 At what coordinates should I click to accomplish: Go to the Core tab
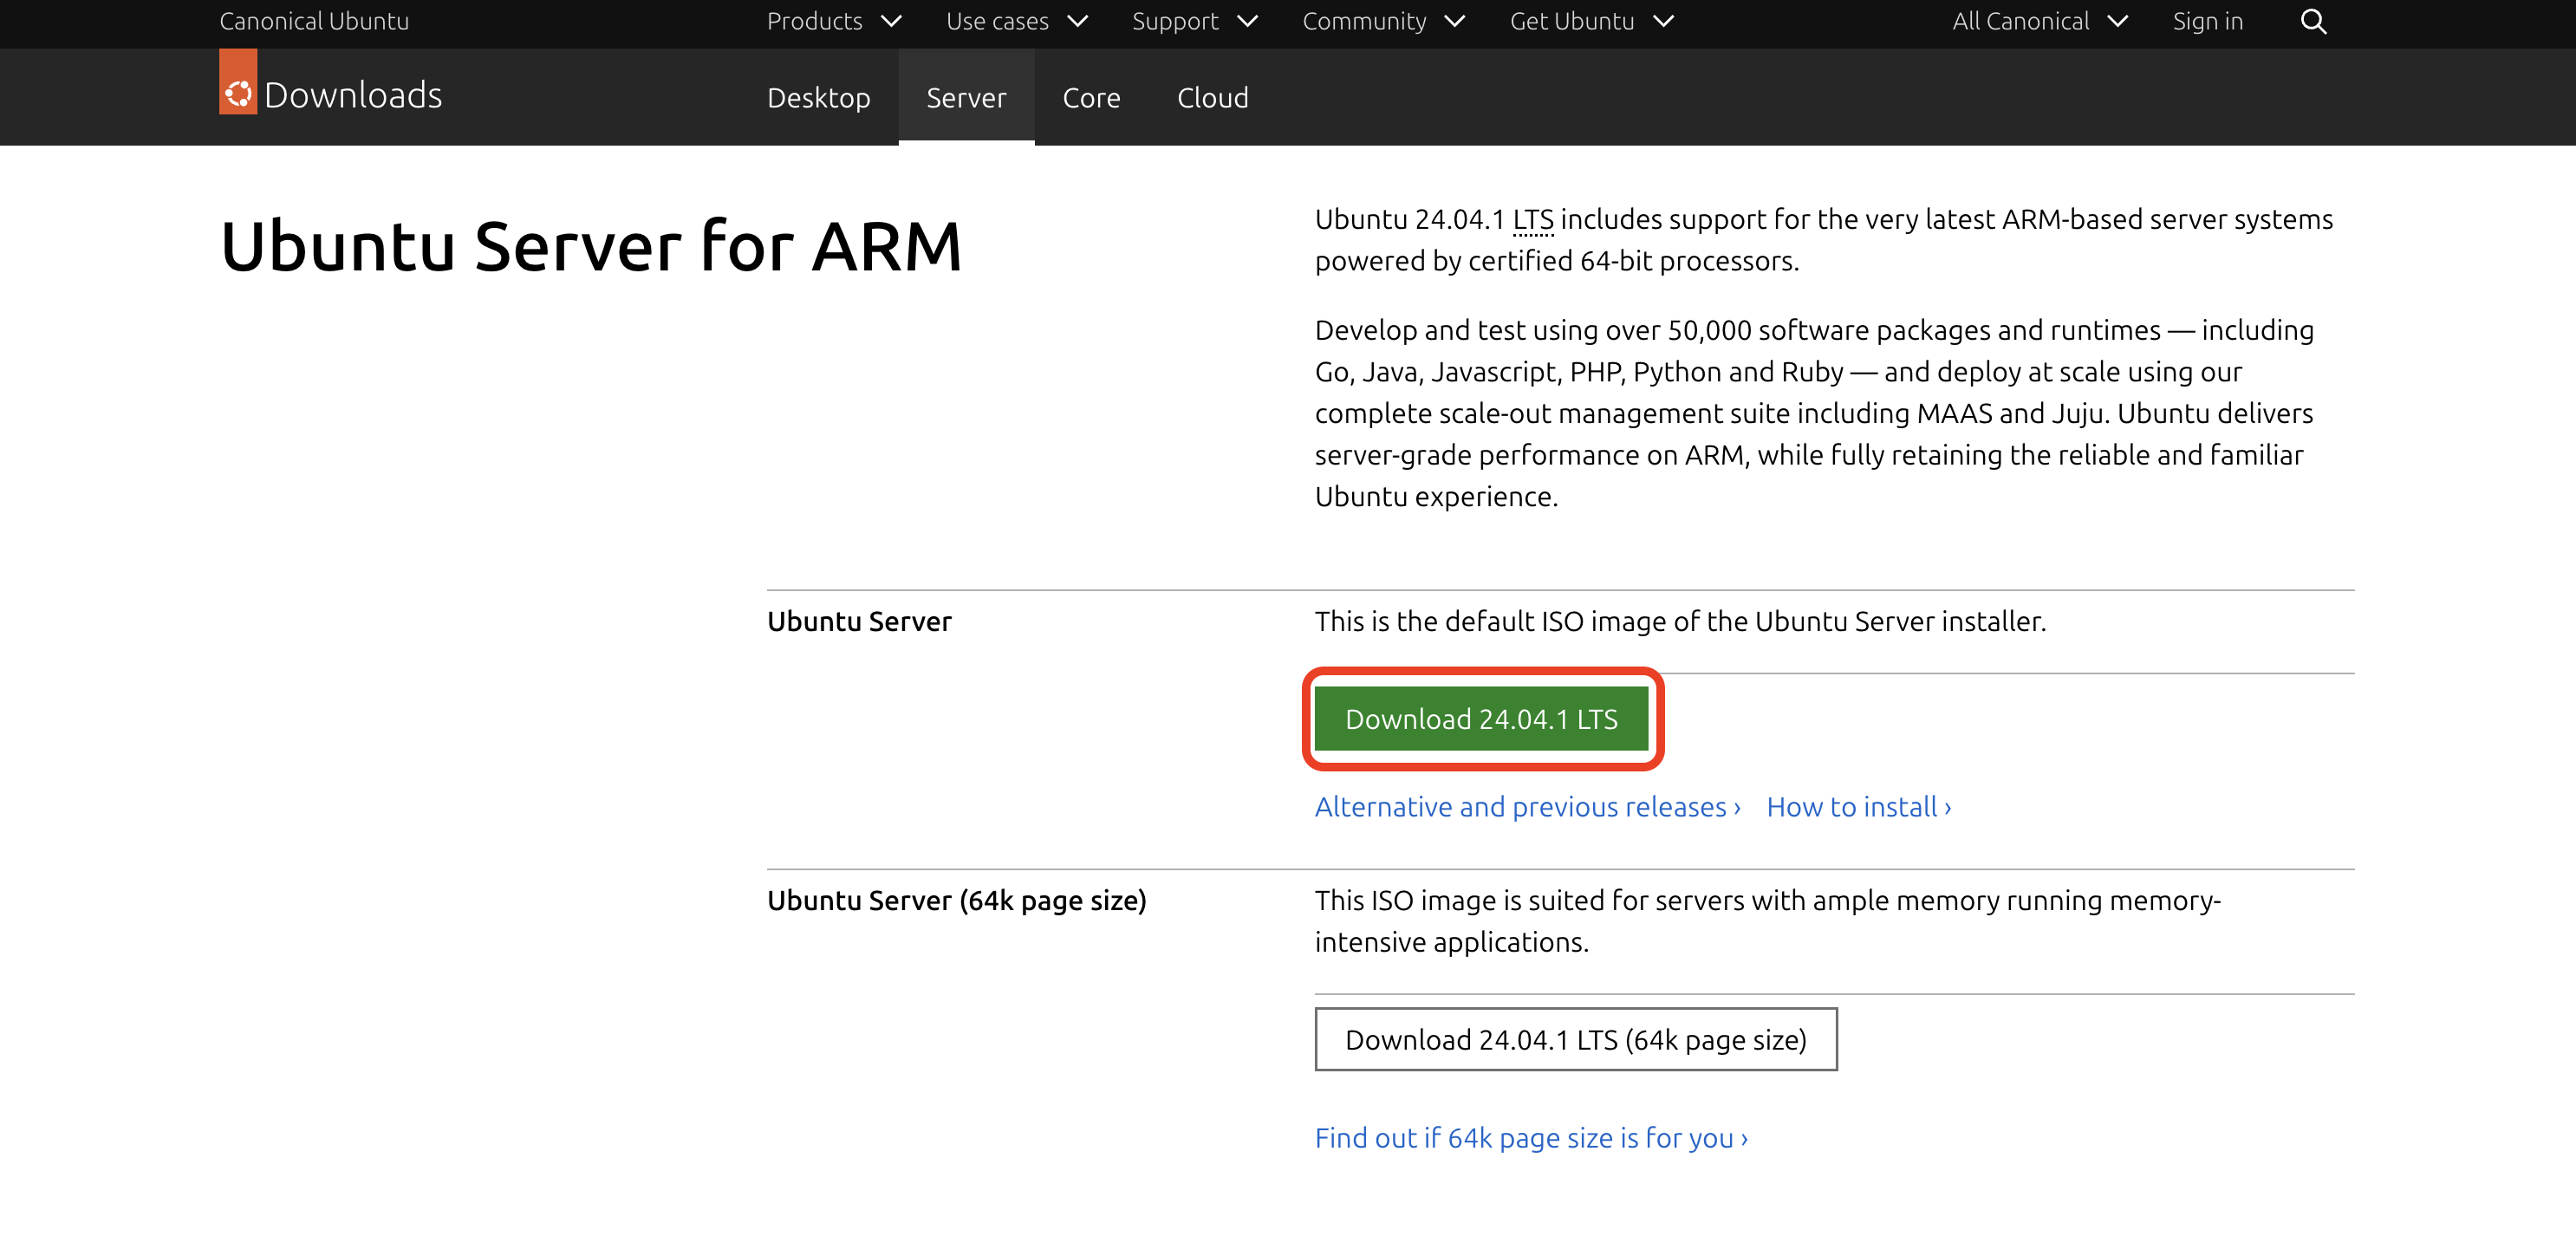click(x=1091, y=97)
